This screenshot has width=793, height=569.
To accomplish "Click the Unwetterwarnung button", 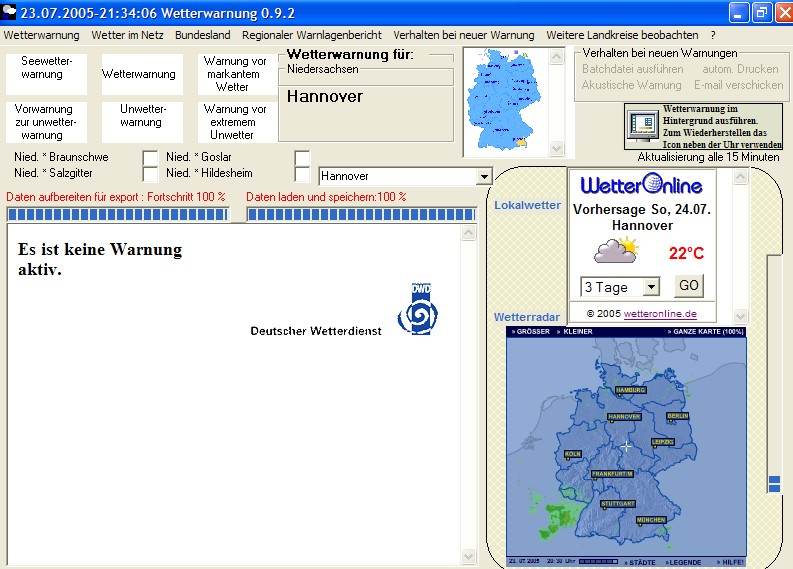I will coord(141,116).
